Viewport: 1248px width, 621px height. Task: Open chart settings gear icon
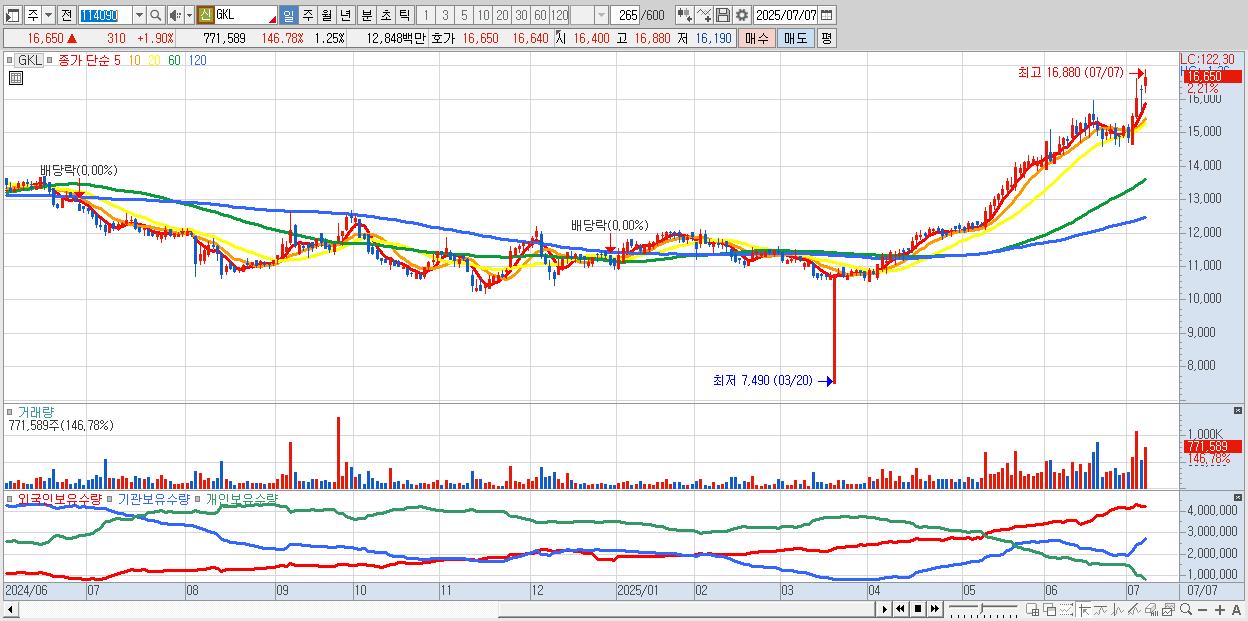(741, 15)
